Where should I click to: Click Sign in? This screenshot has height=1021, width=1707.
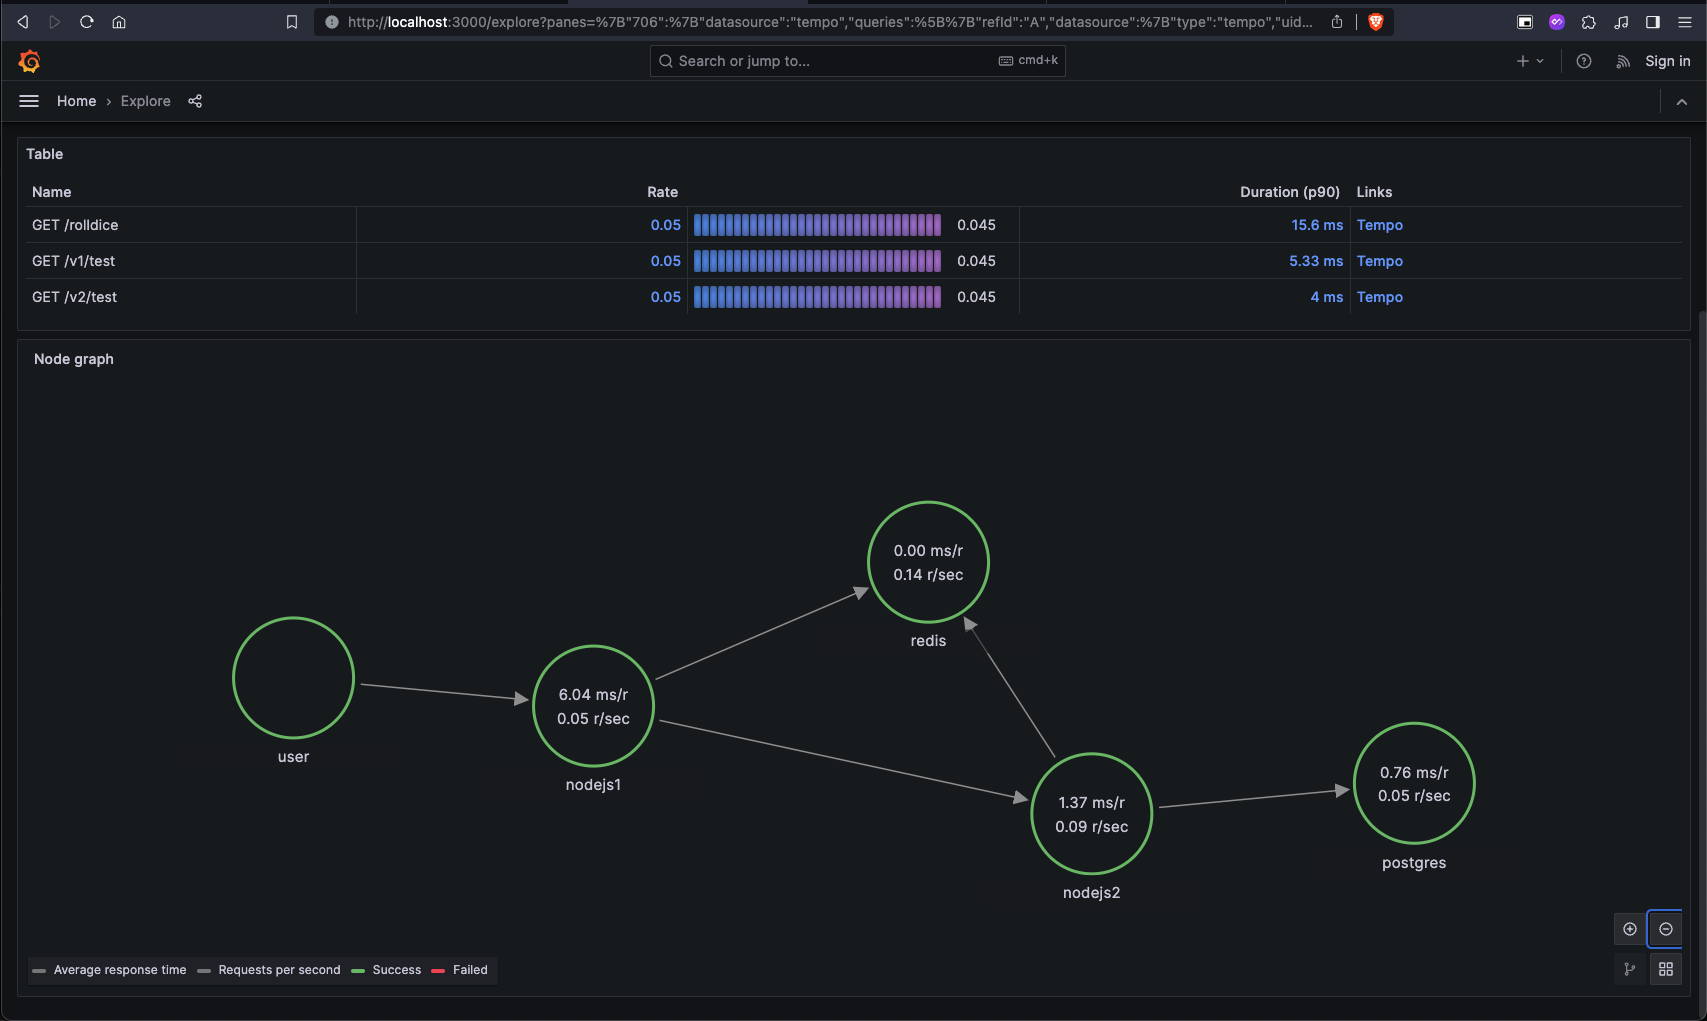point(1668,61)
